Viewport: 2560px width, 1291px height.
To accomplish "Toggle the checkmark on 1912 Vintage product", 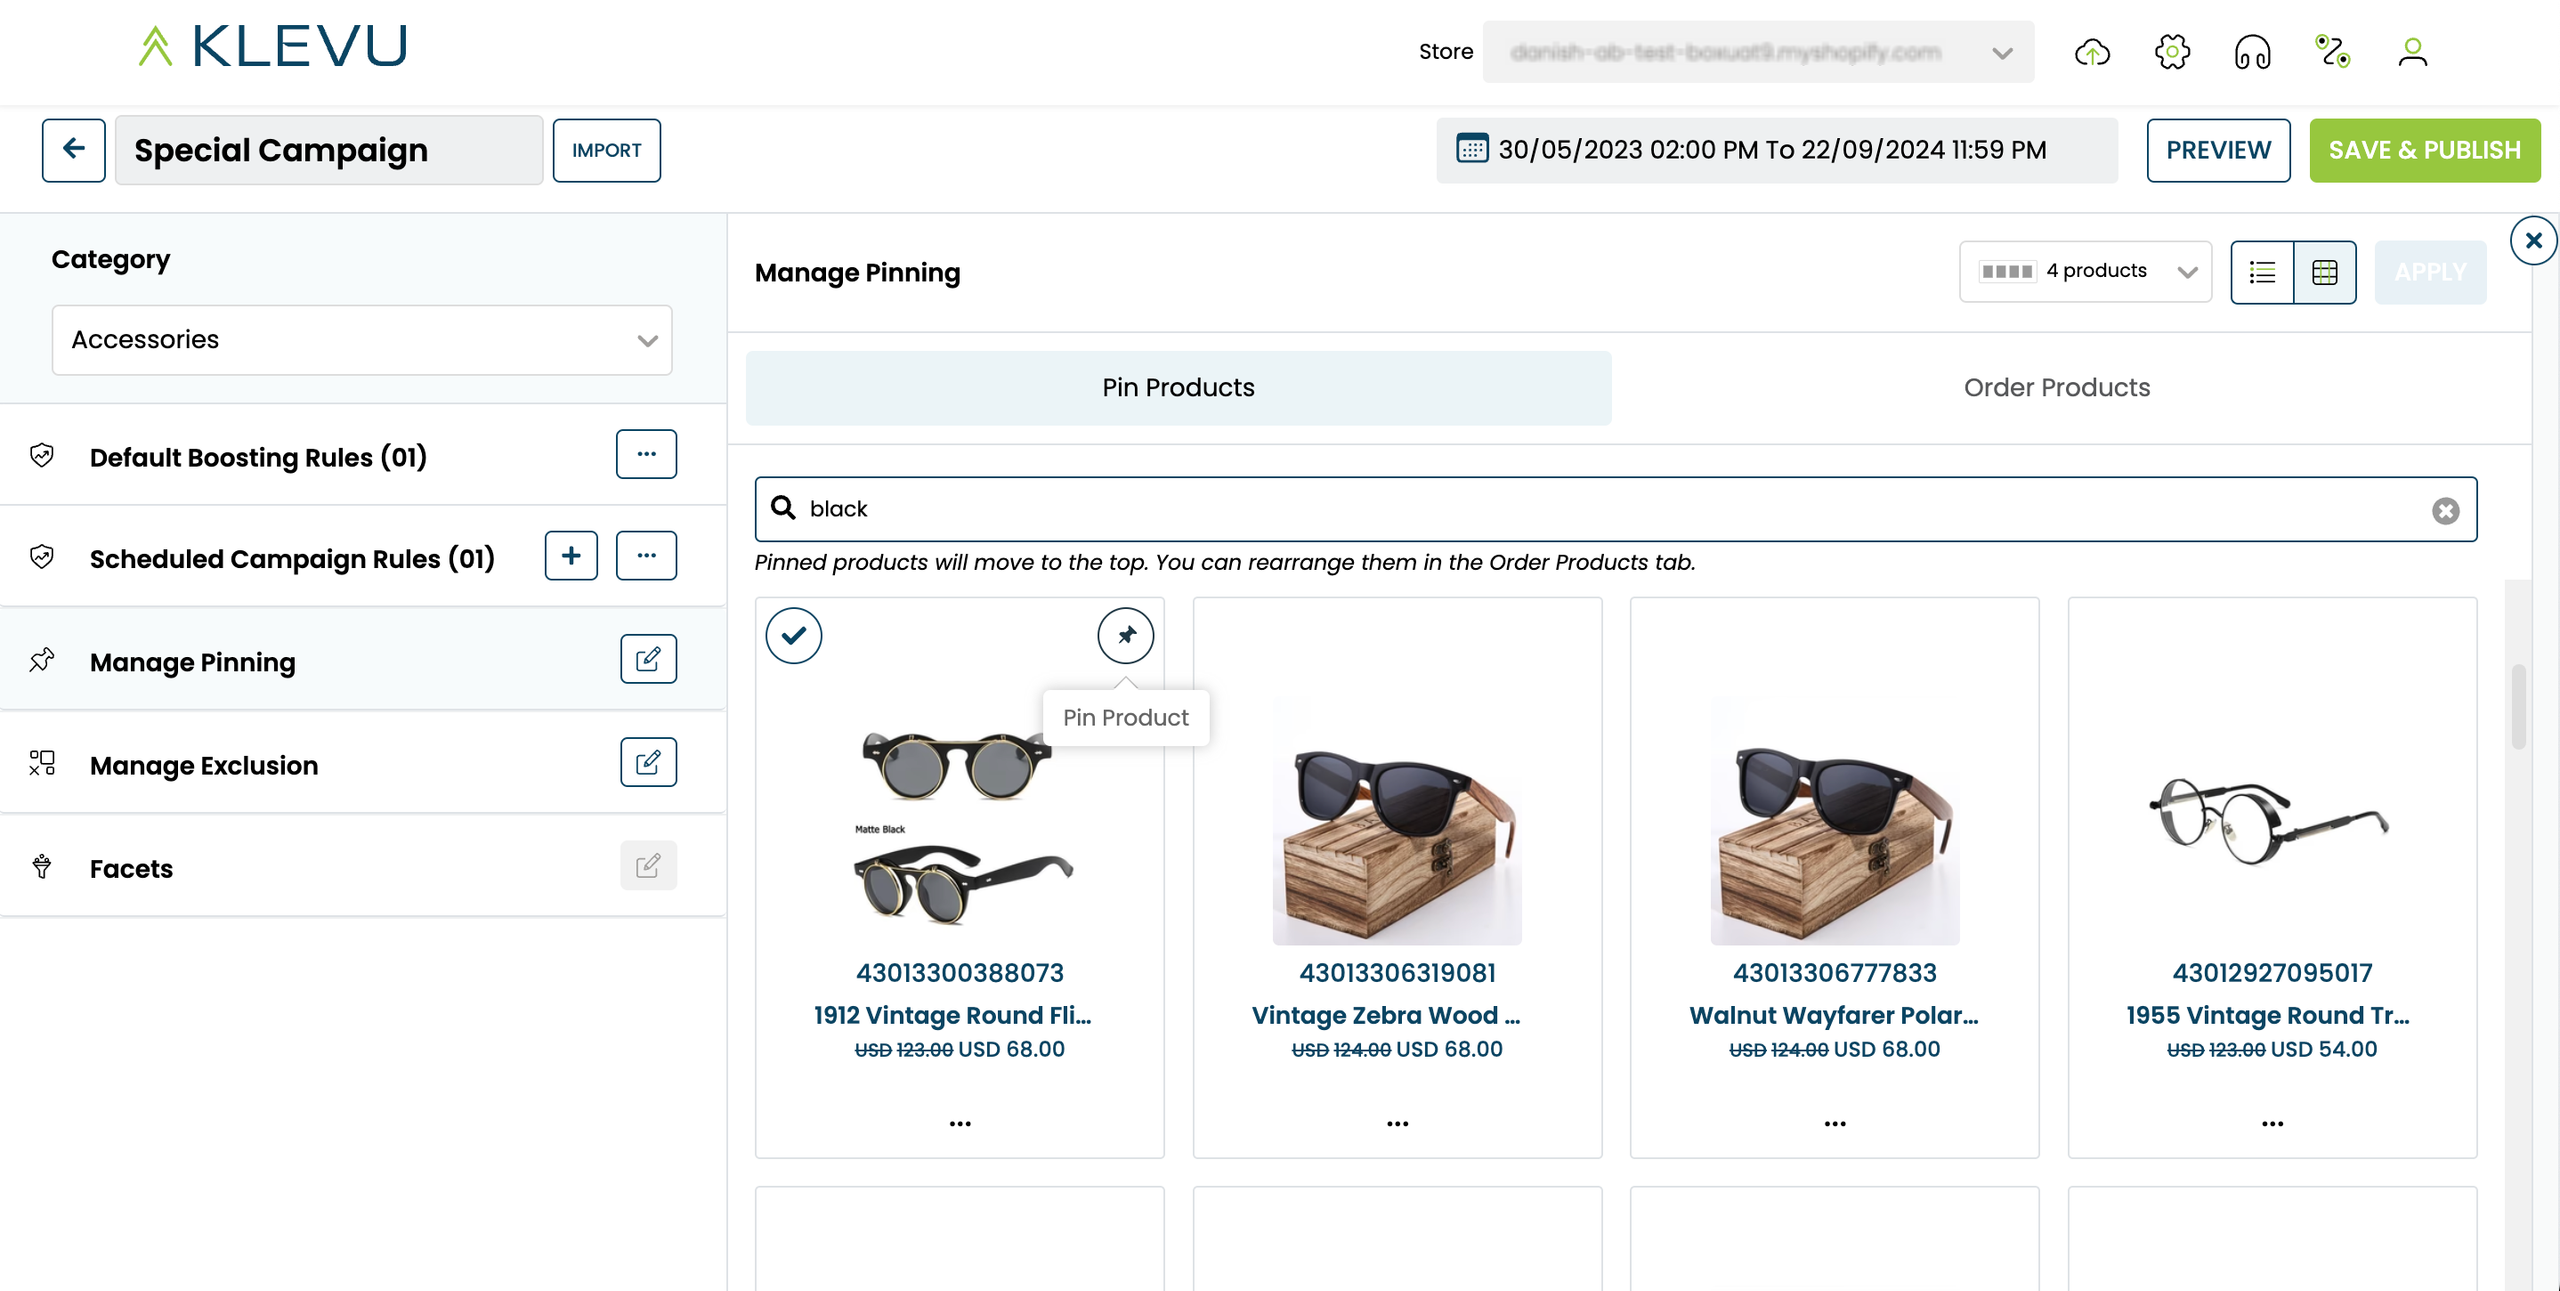I will point(794,635).
